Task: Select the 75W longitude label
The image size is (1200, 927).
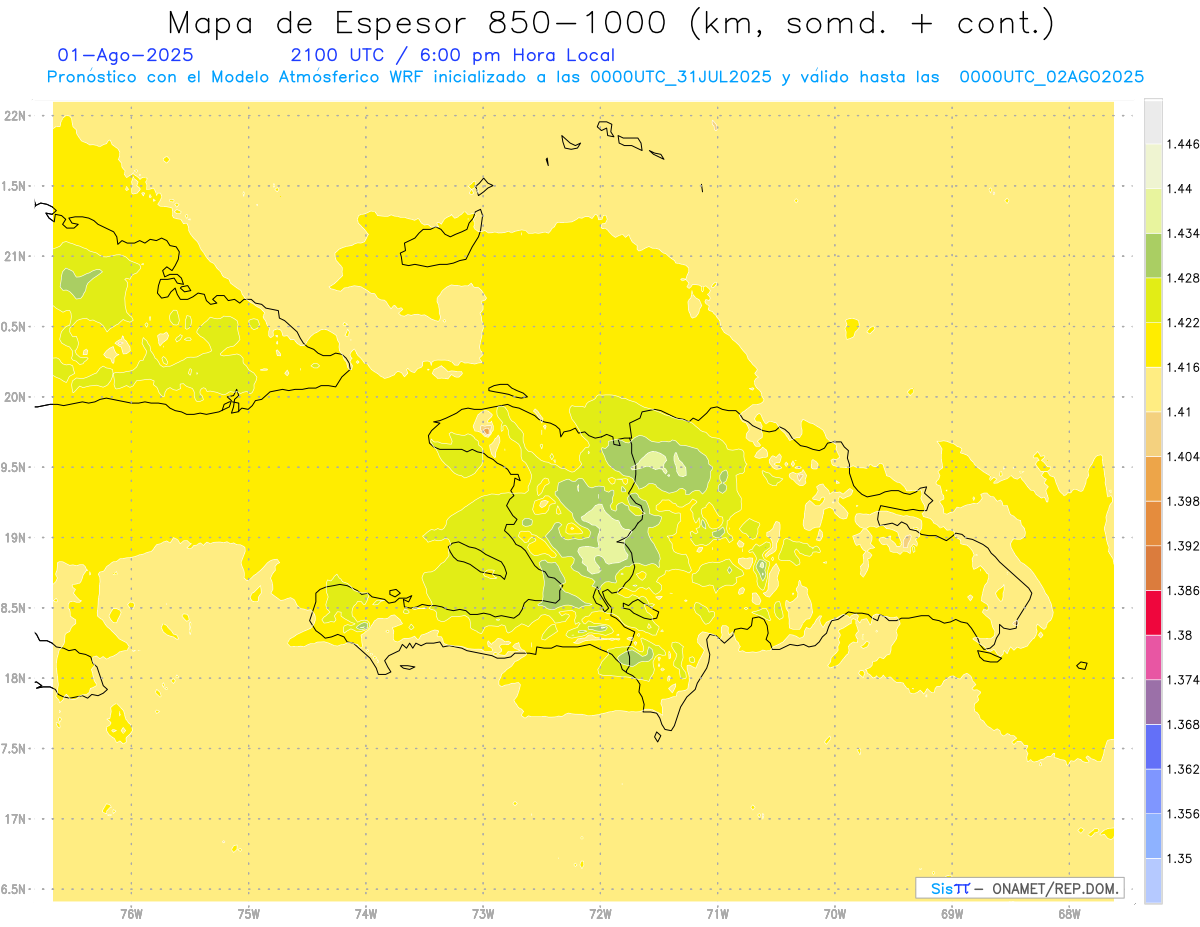Action: click(x=248, y=913)
